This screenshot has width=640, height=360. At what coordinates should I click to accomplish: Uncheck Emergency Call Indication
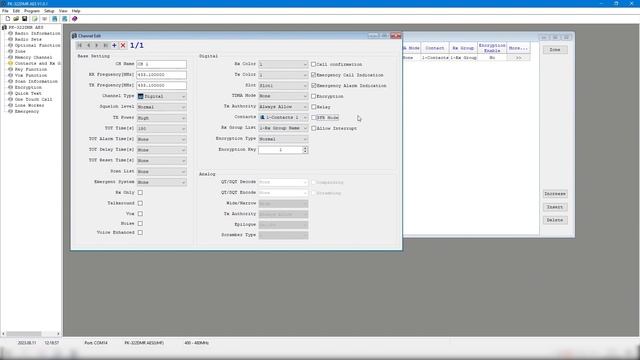[x=313, y=75]
